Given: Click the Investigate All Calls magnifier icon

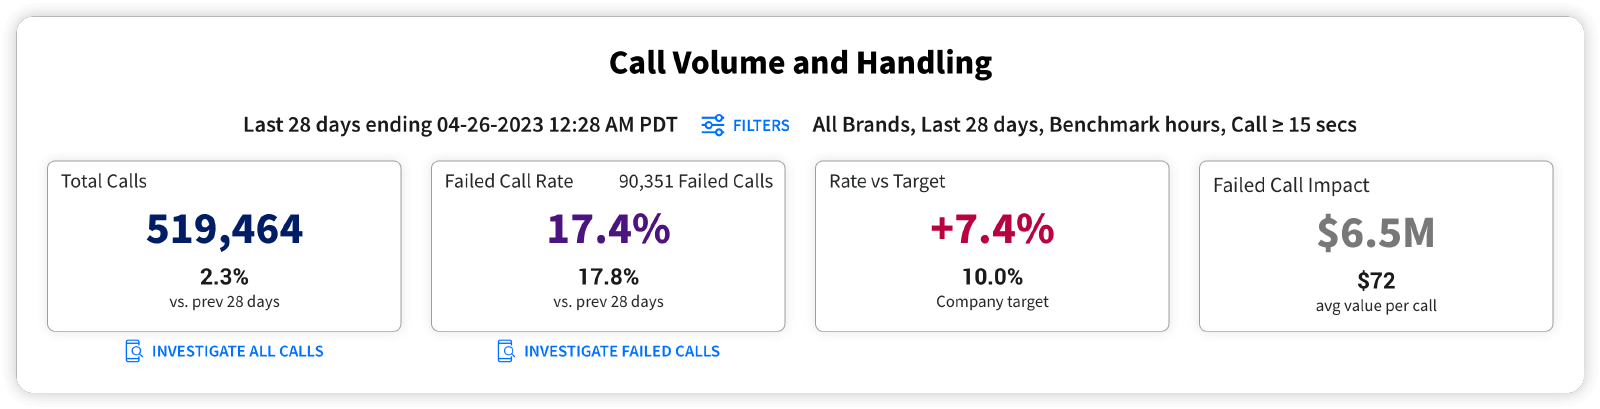Looking at the screenshot, I should (x=134, y=351).
